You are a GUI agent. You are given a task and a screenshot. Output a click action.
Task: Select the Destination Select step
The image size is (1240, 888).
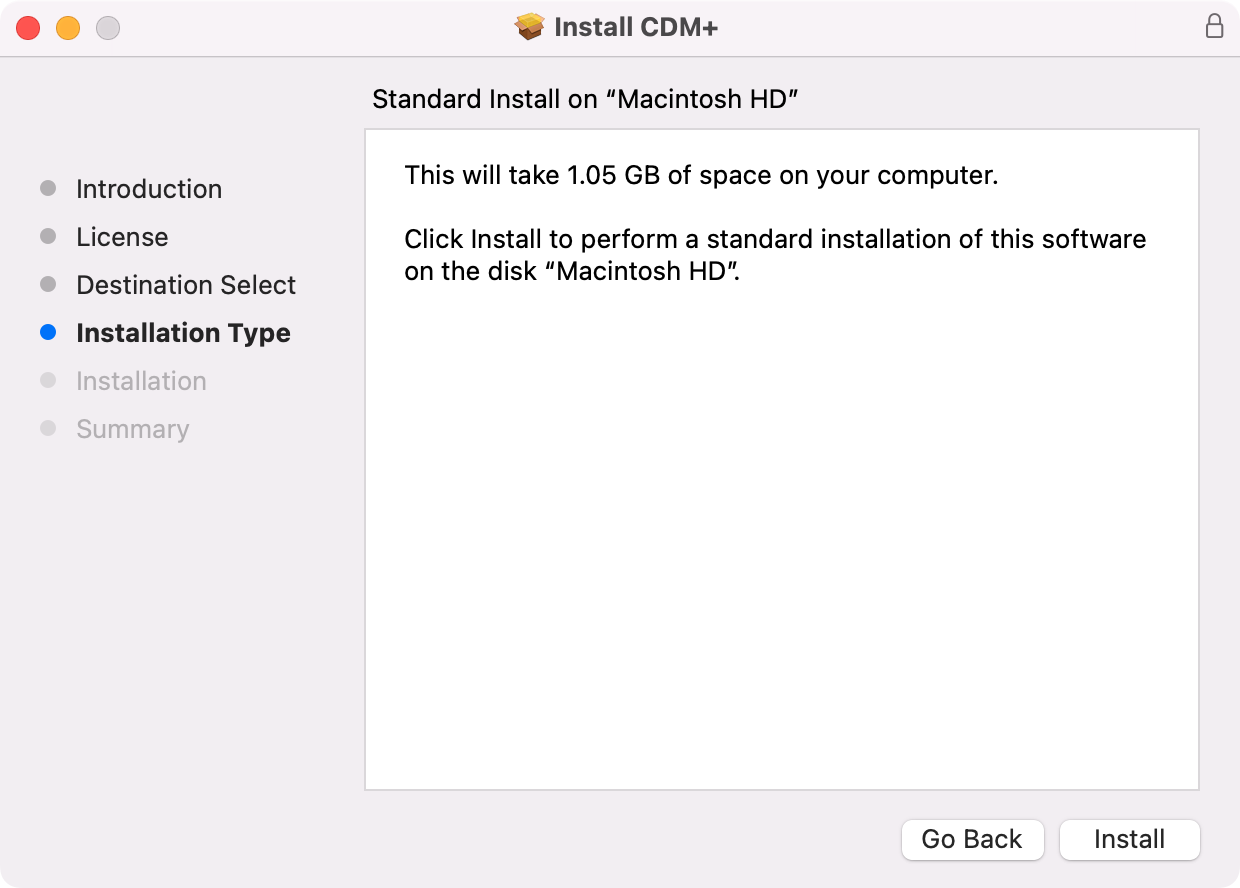pyautogui.click(x=186, y=285)
